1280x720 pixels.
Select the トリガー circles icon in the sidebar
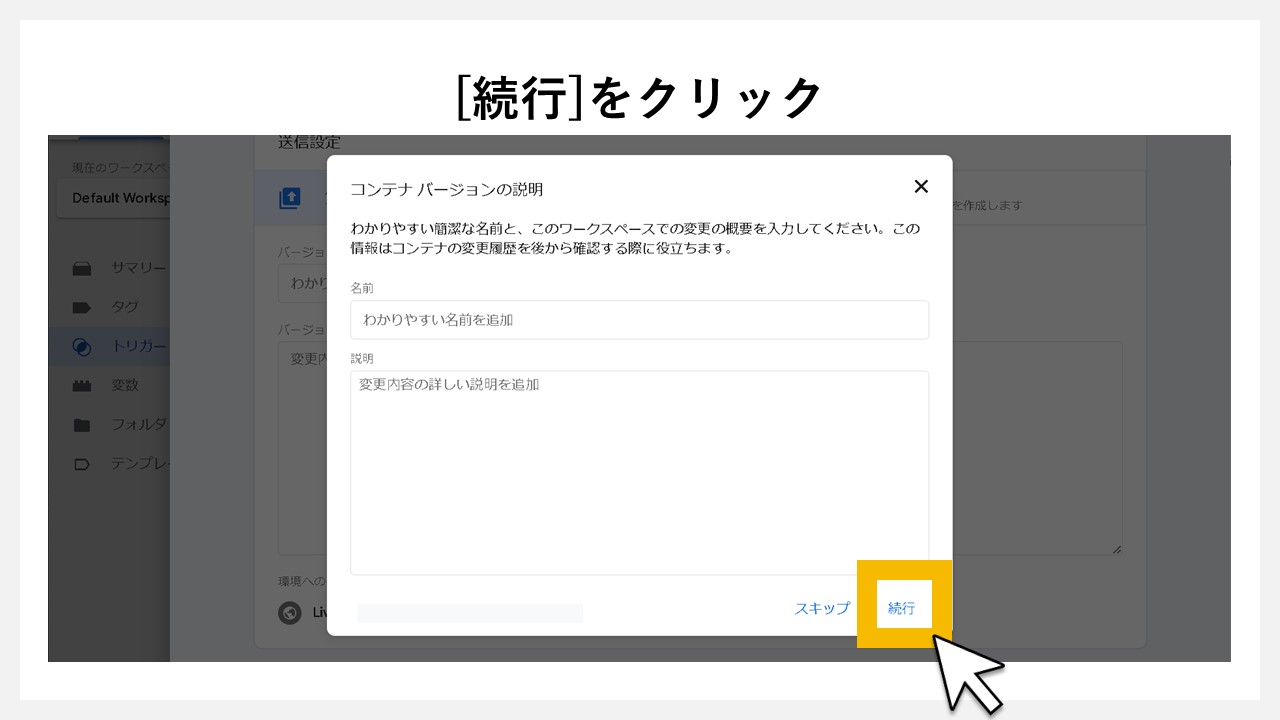(x=83, y=346)
